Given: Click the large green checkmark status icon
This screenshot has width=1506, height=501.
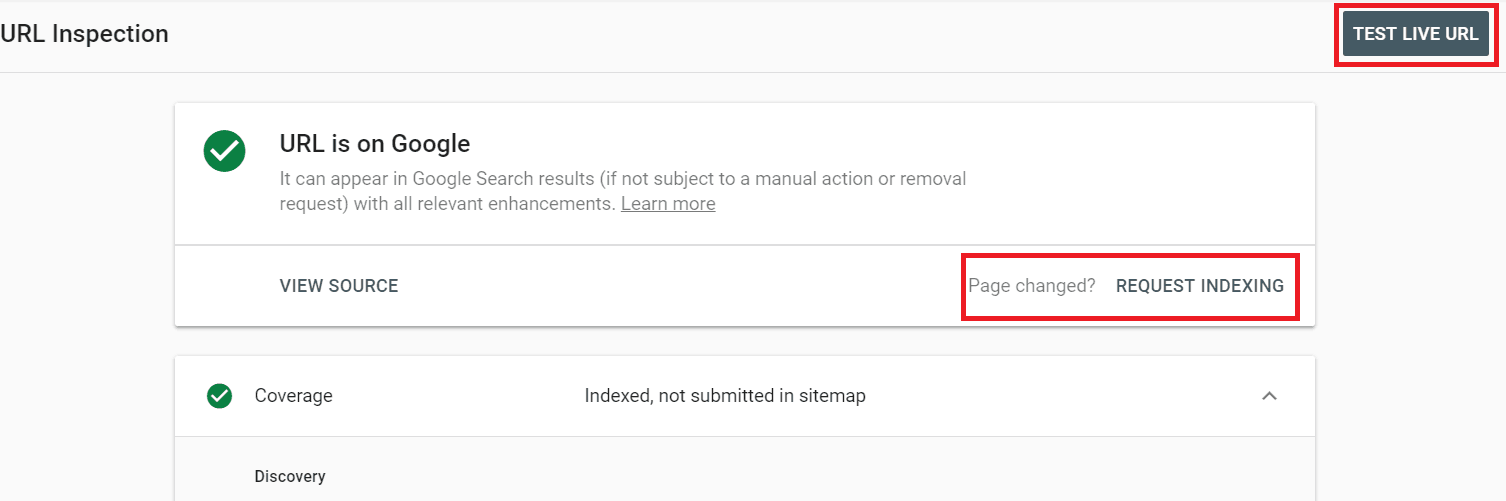Looking at the screenshot, I should coord(225,152).
